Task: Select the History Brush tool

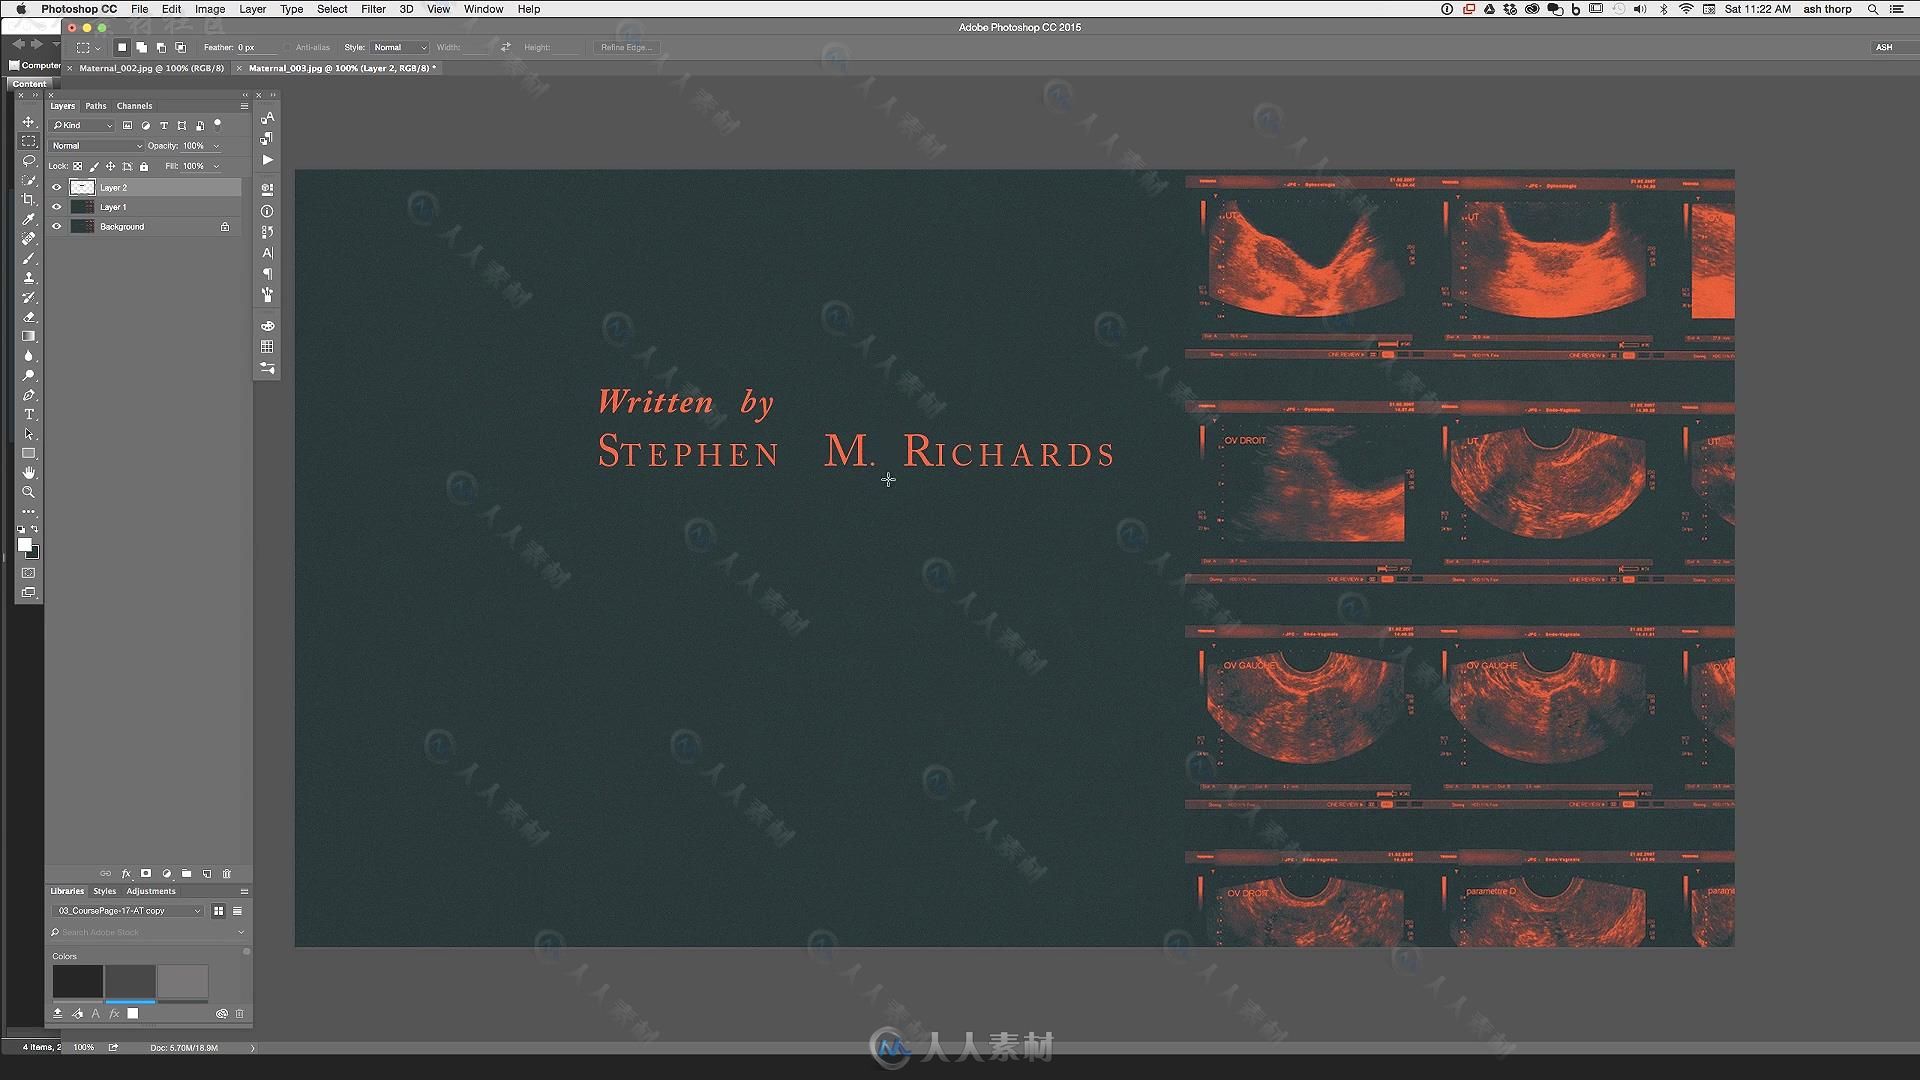Action: (29, 297)
